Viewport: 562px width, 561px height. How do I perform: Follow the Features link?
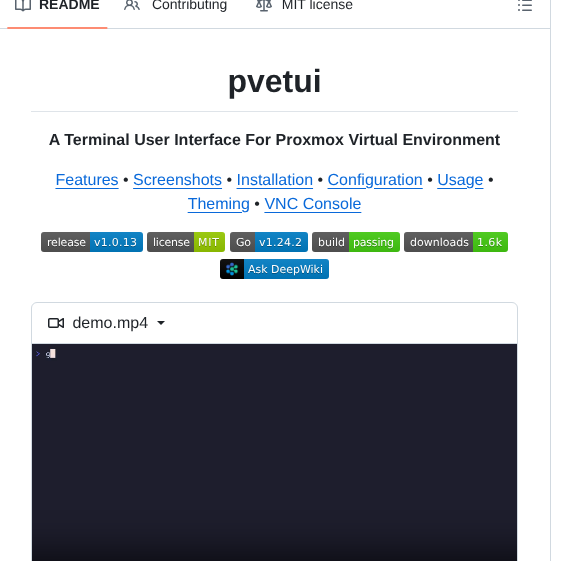[87, 180]
